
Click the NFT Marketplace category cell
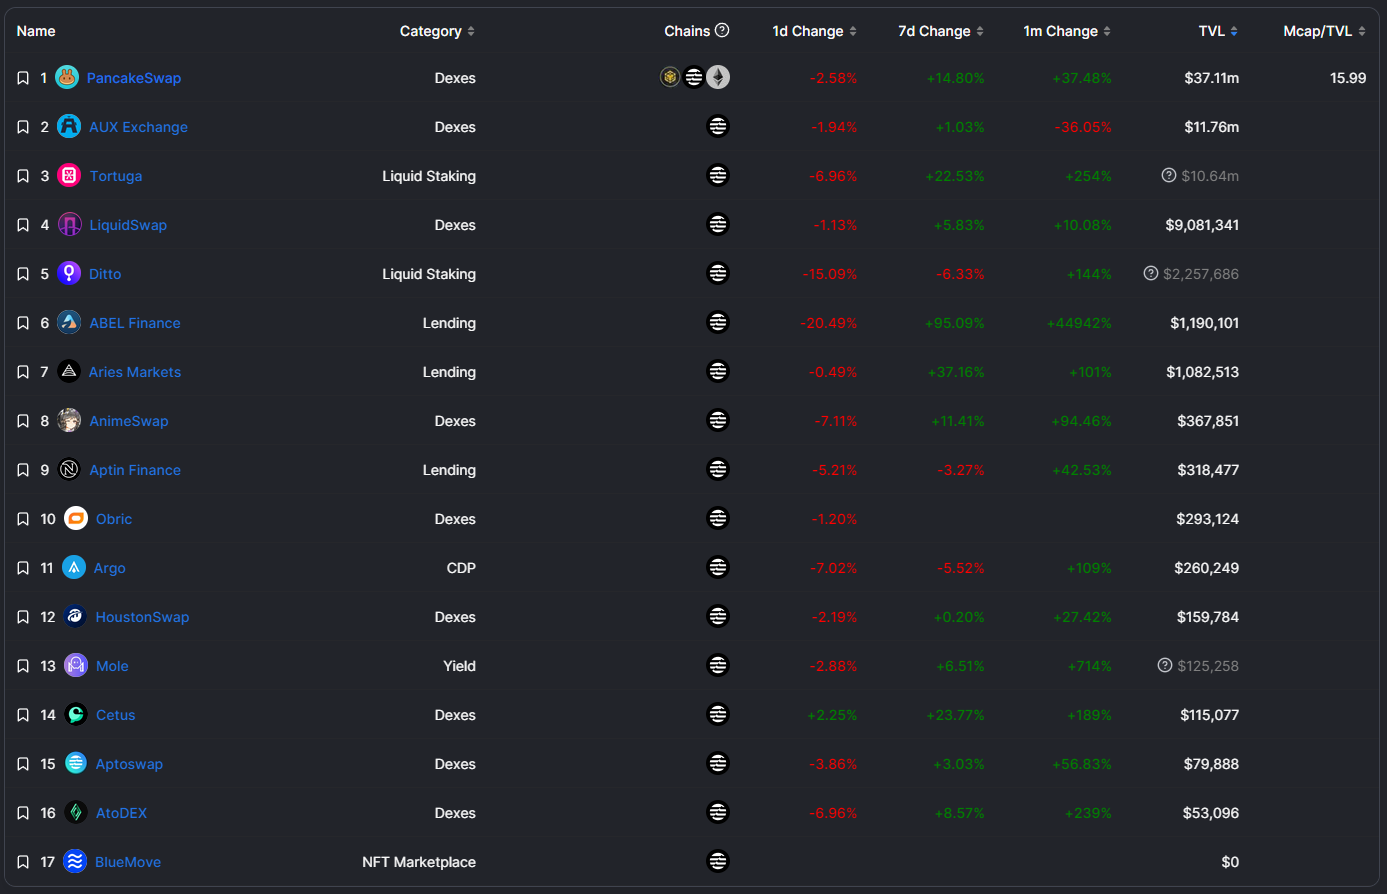click(x=419, y=862)
